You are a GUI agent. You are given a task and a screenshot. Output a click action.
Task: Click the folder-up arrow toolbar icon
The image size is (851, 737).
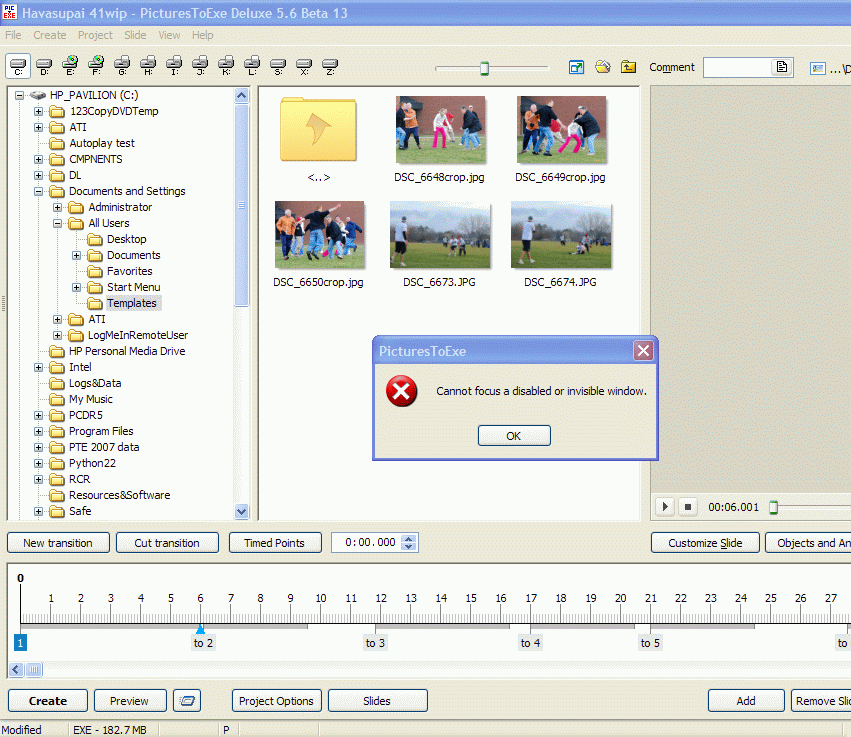[x=628, y=67]
